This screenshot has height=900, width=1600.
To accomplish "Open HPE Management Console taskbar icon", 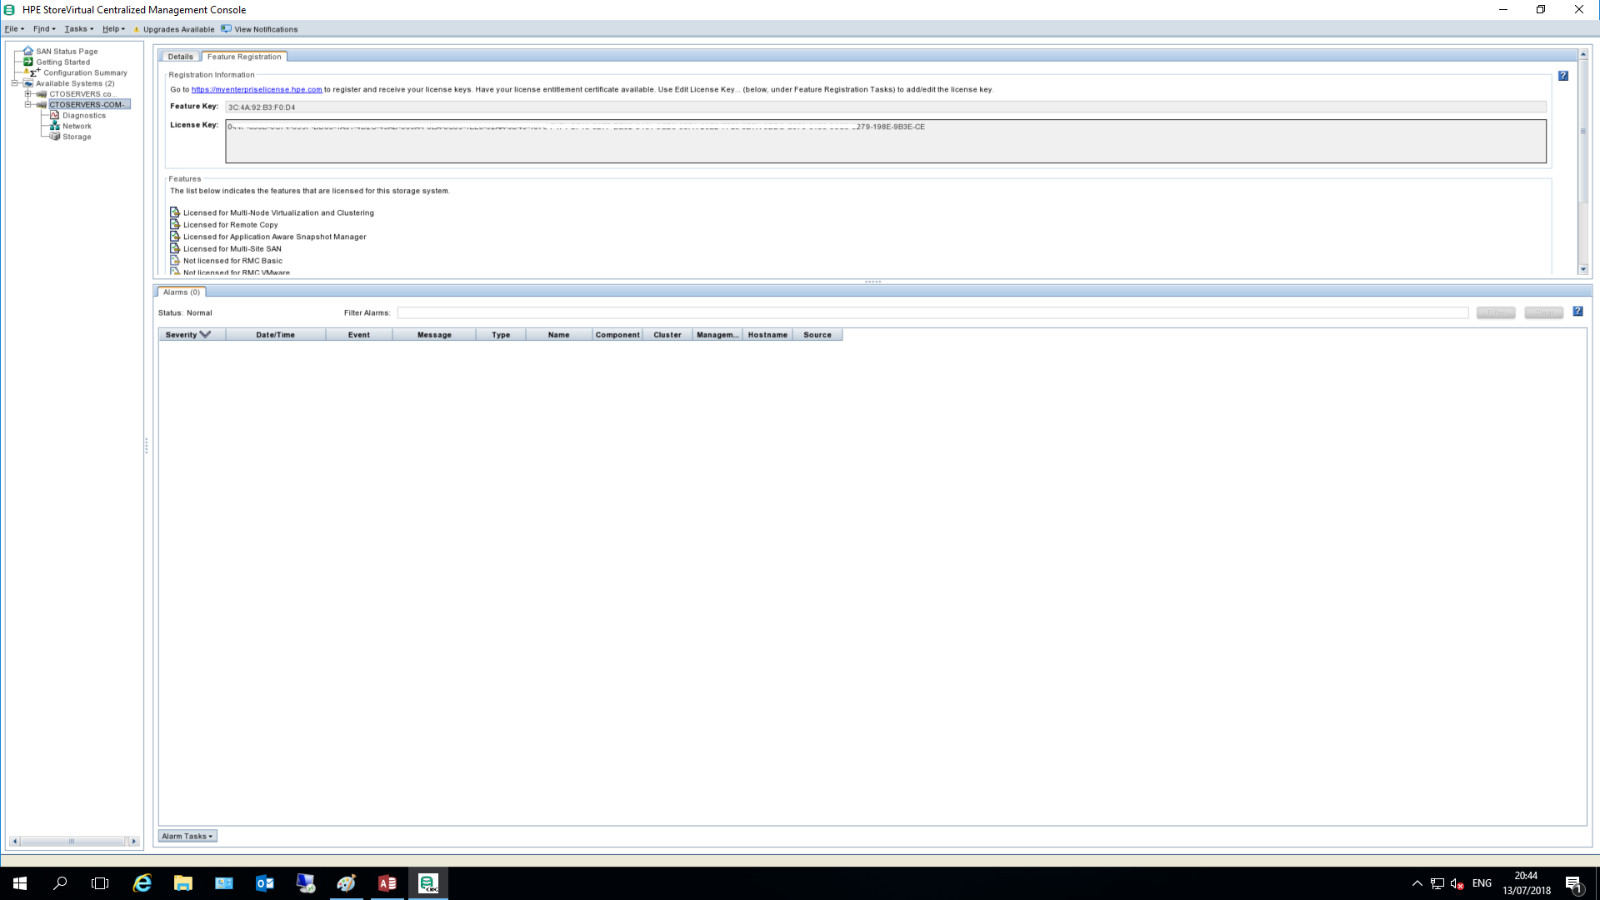I will click(x=428, y=883).
